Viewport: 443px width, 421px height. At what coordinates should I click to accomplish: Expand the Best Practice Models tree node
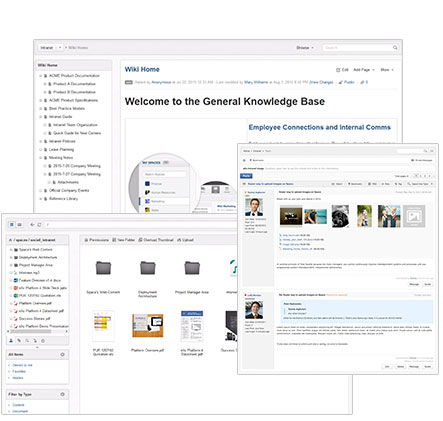click(41, 108)
